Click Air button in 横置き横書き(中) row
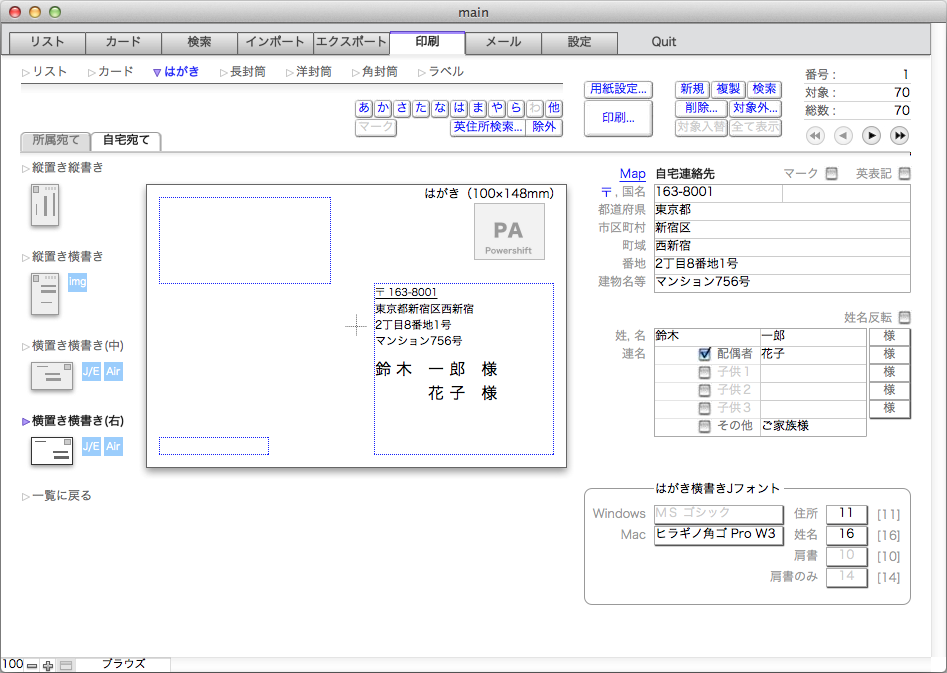Image resolution: width=947 pixels, height=673 pixels. click(x=114, y=371)
